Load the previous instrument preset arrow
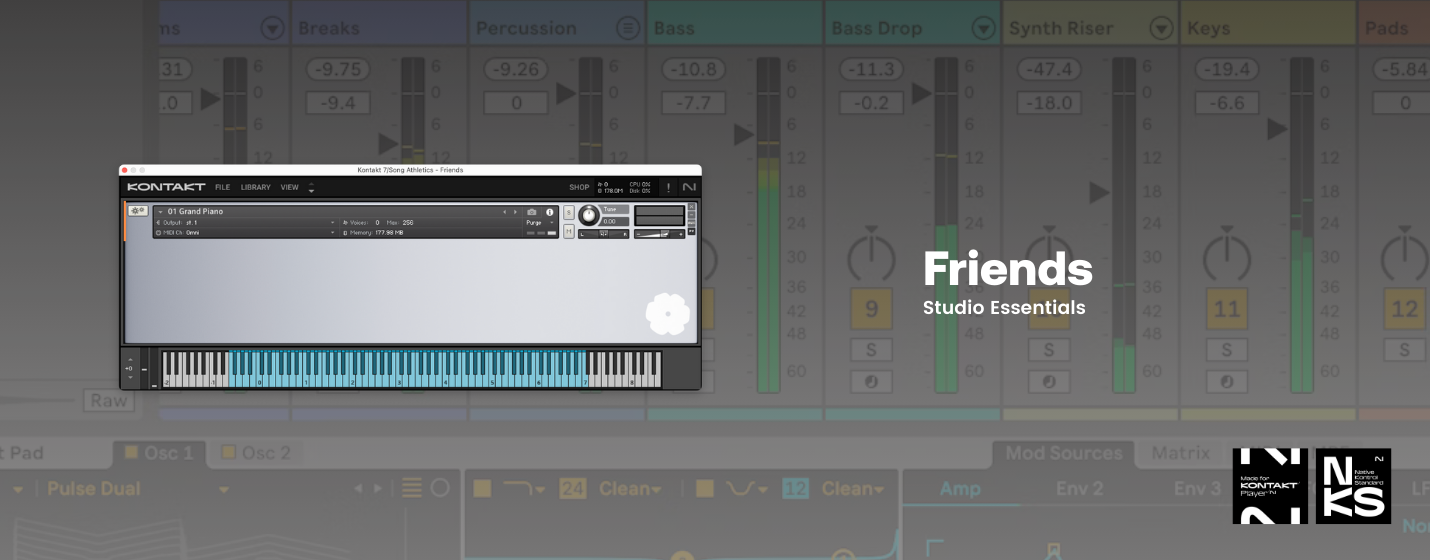 tap(505, 212)
